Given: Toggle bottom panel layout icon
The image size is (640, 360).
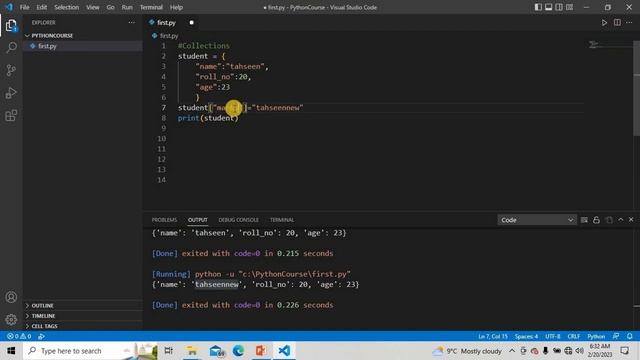Looking at the screenshot, I should (549, 7).
